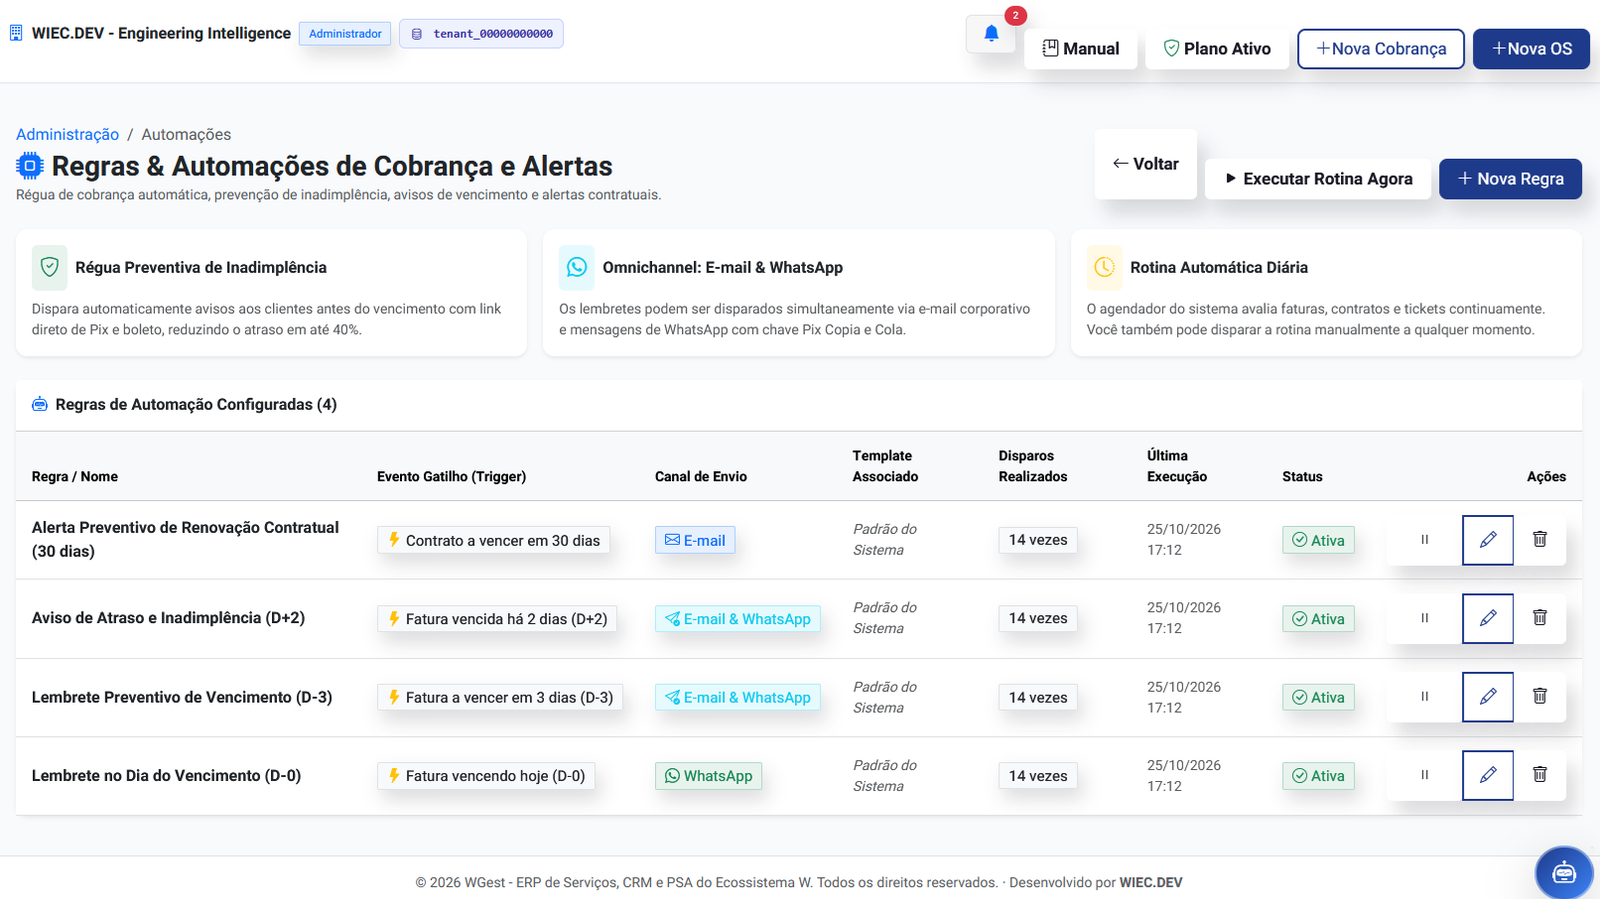The width and height of the screenshot is (1600, 899).
Task: Click the Omnichannel: E-mail & WhatsApp card title
Action: tap(723, 267)
